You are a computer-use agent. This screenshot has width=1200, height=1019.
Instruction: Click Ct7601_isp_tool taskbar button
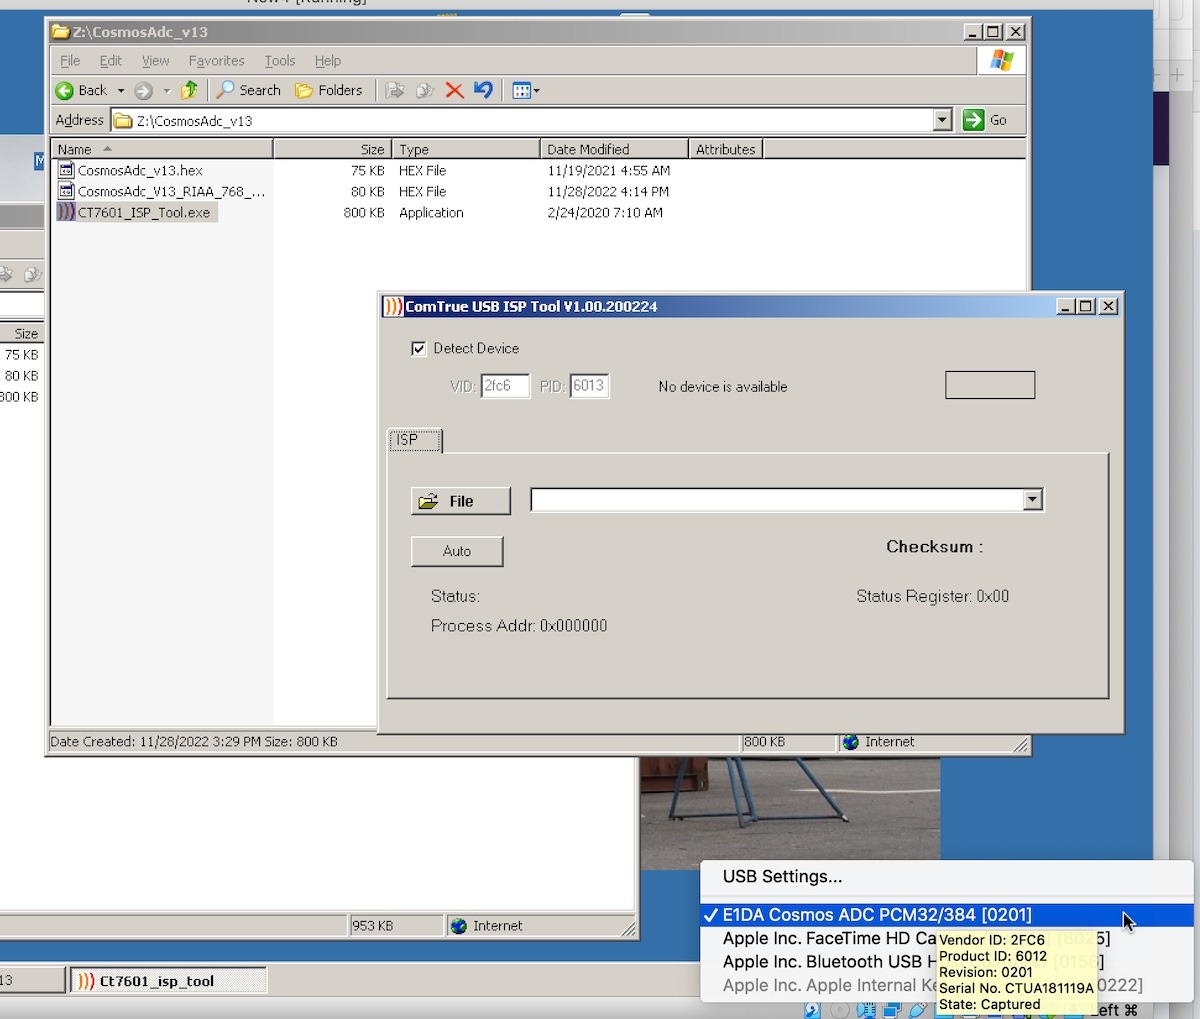click(168, 981)
